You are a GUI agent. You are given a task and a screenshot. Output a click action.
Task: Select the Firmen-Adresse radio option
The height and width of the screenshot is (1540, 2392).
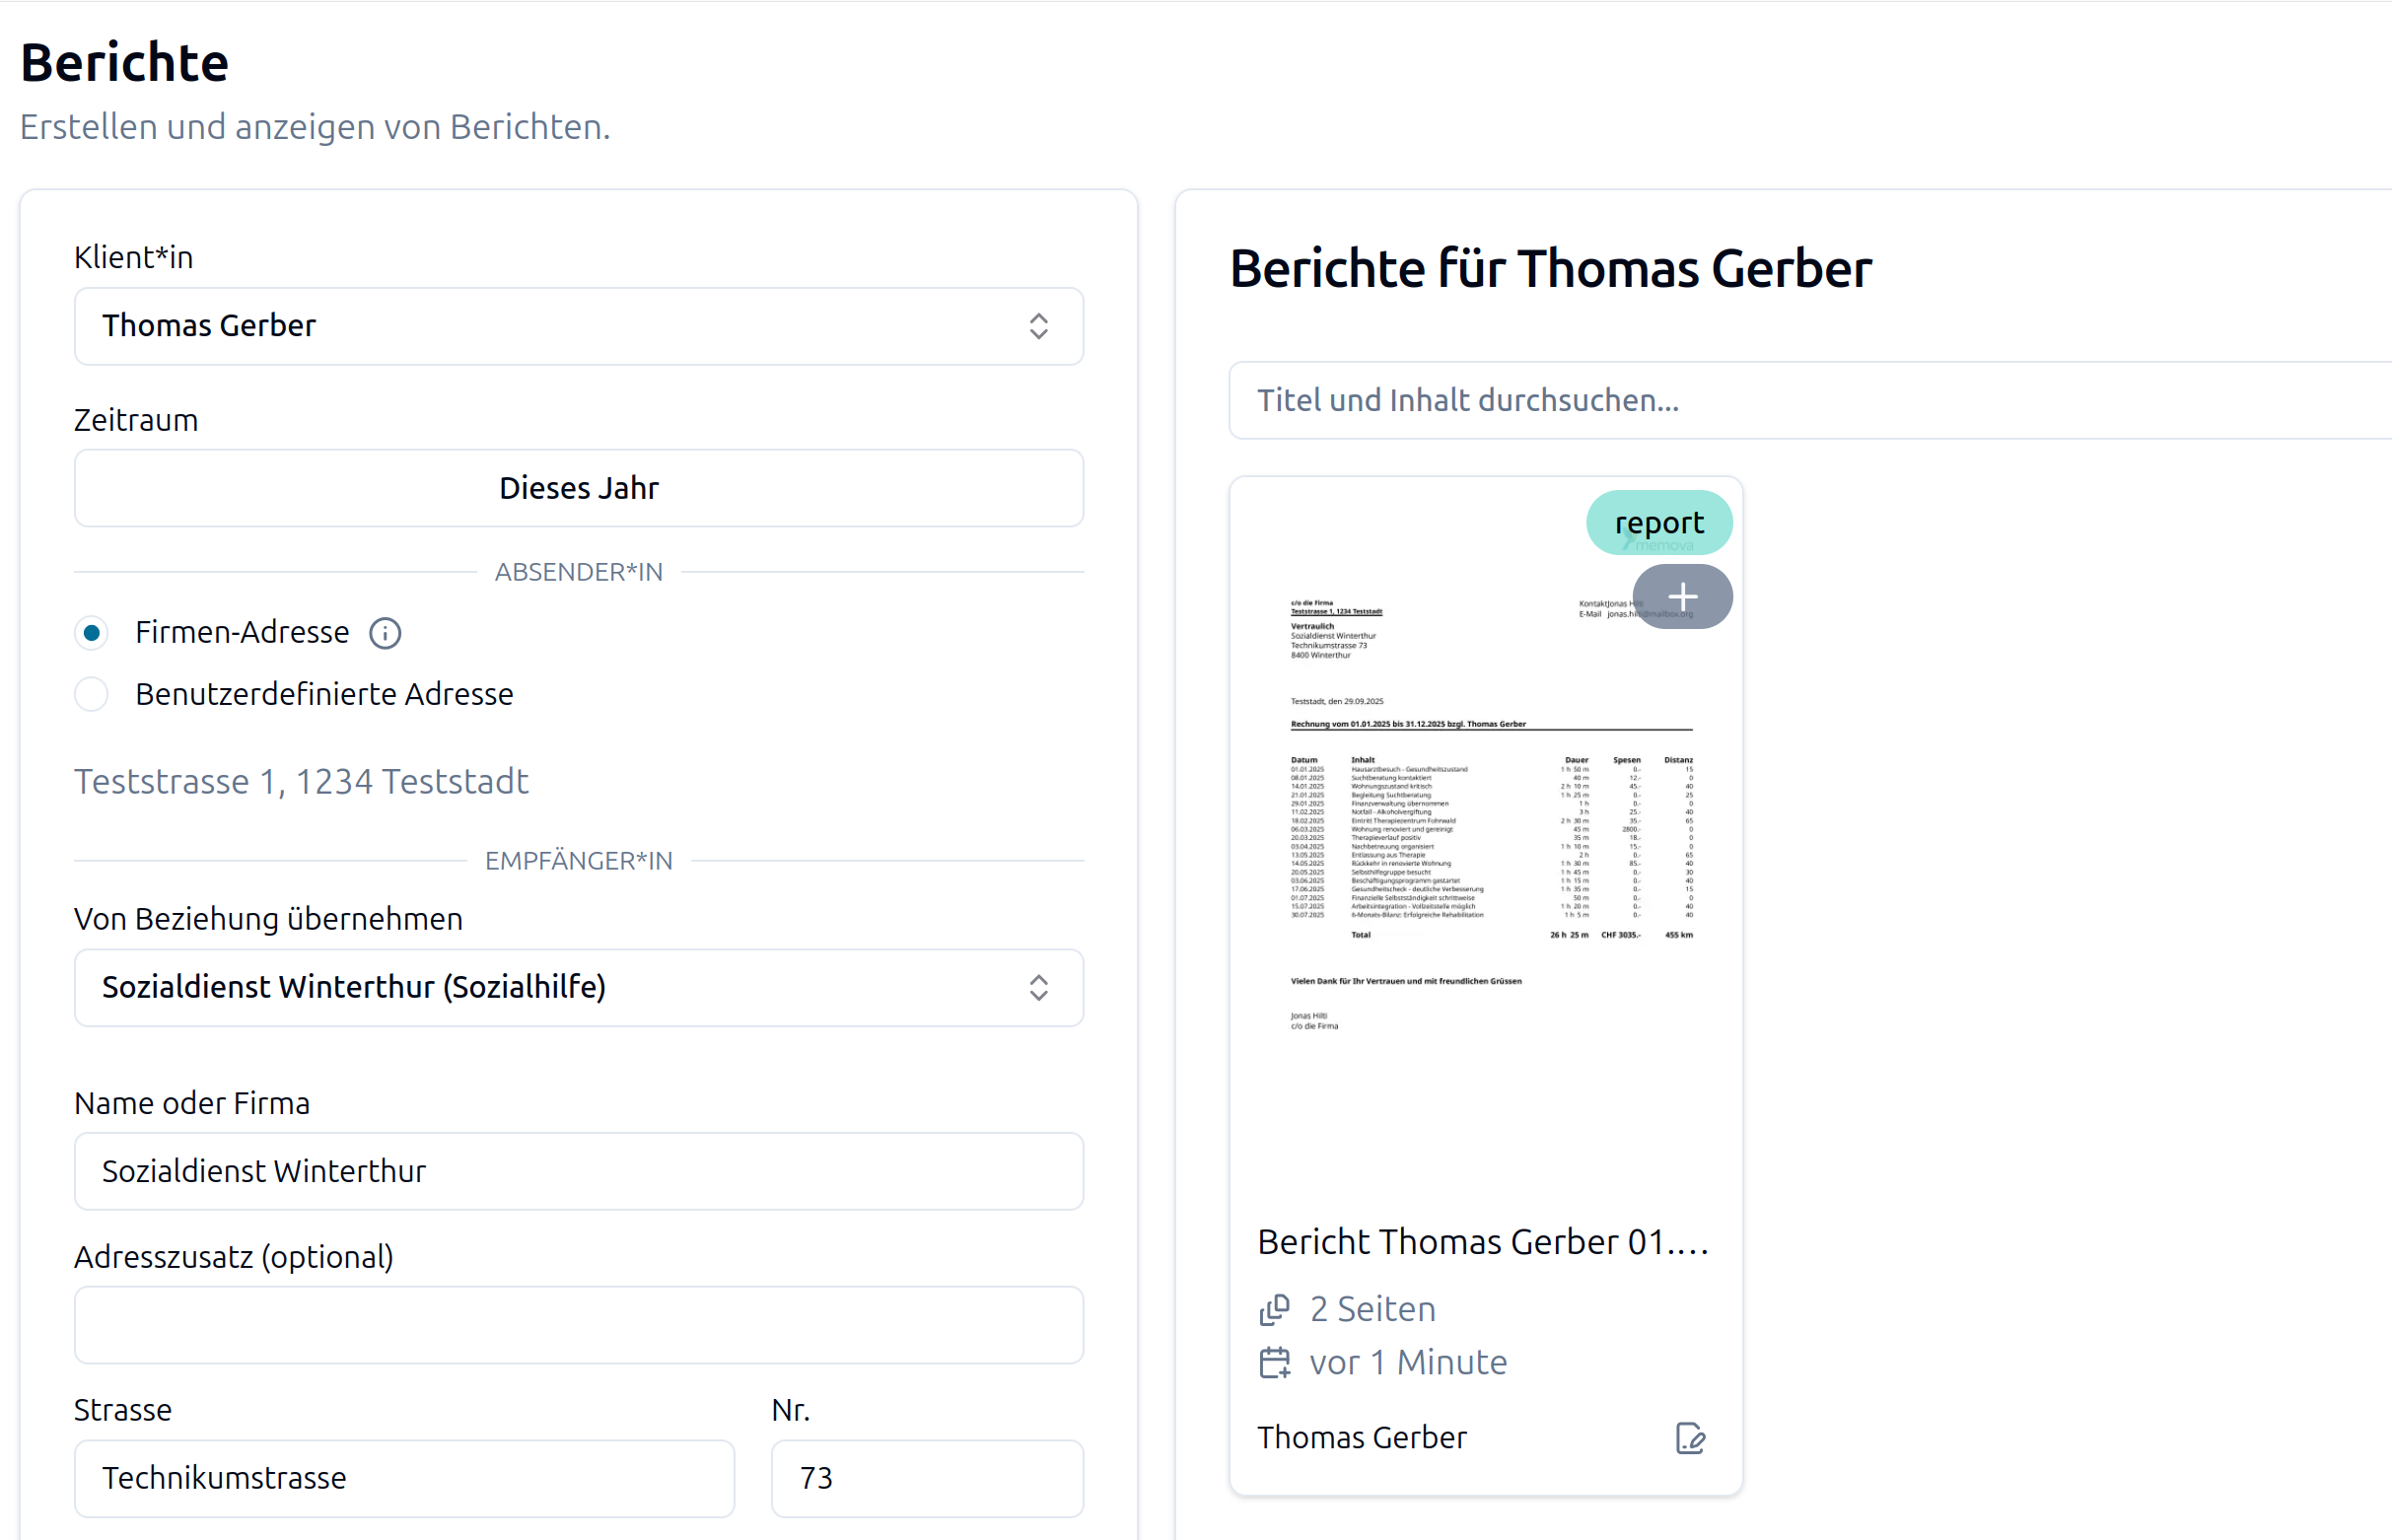pyautogui.click(x=92, y=633)
